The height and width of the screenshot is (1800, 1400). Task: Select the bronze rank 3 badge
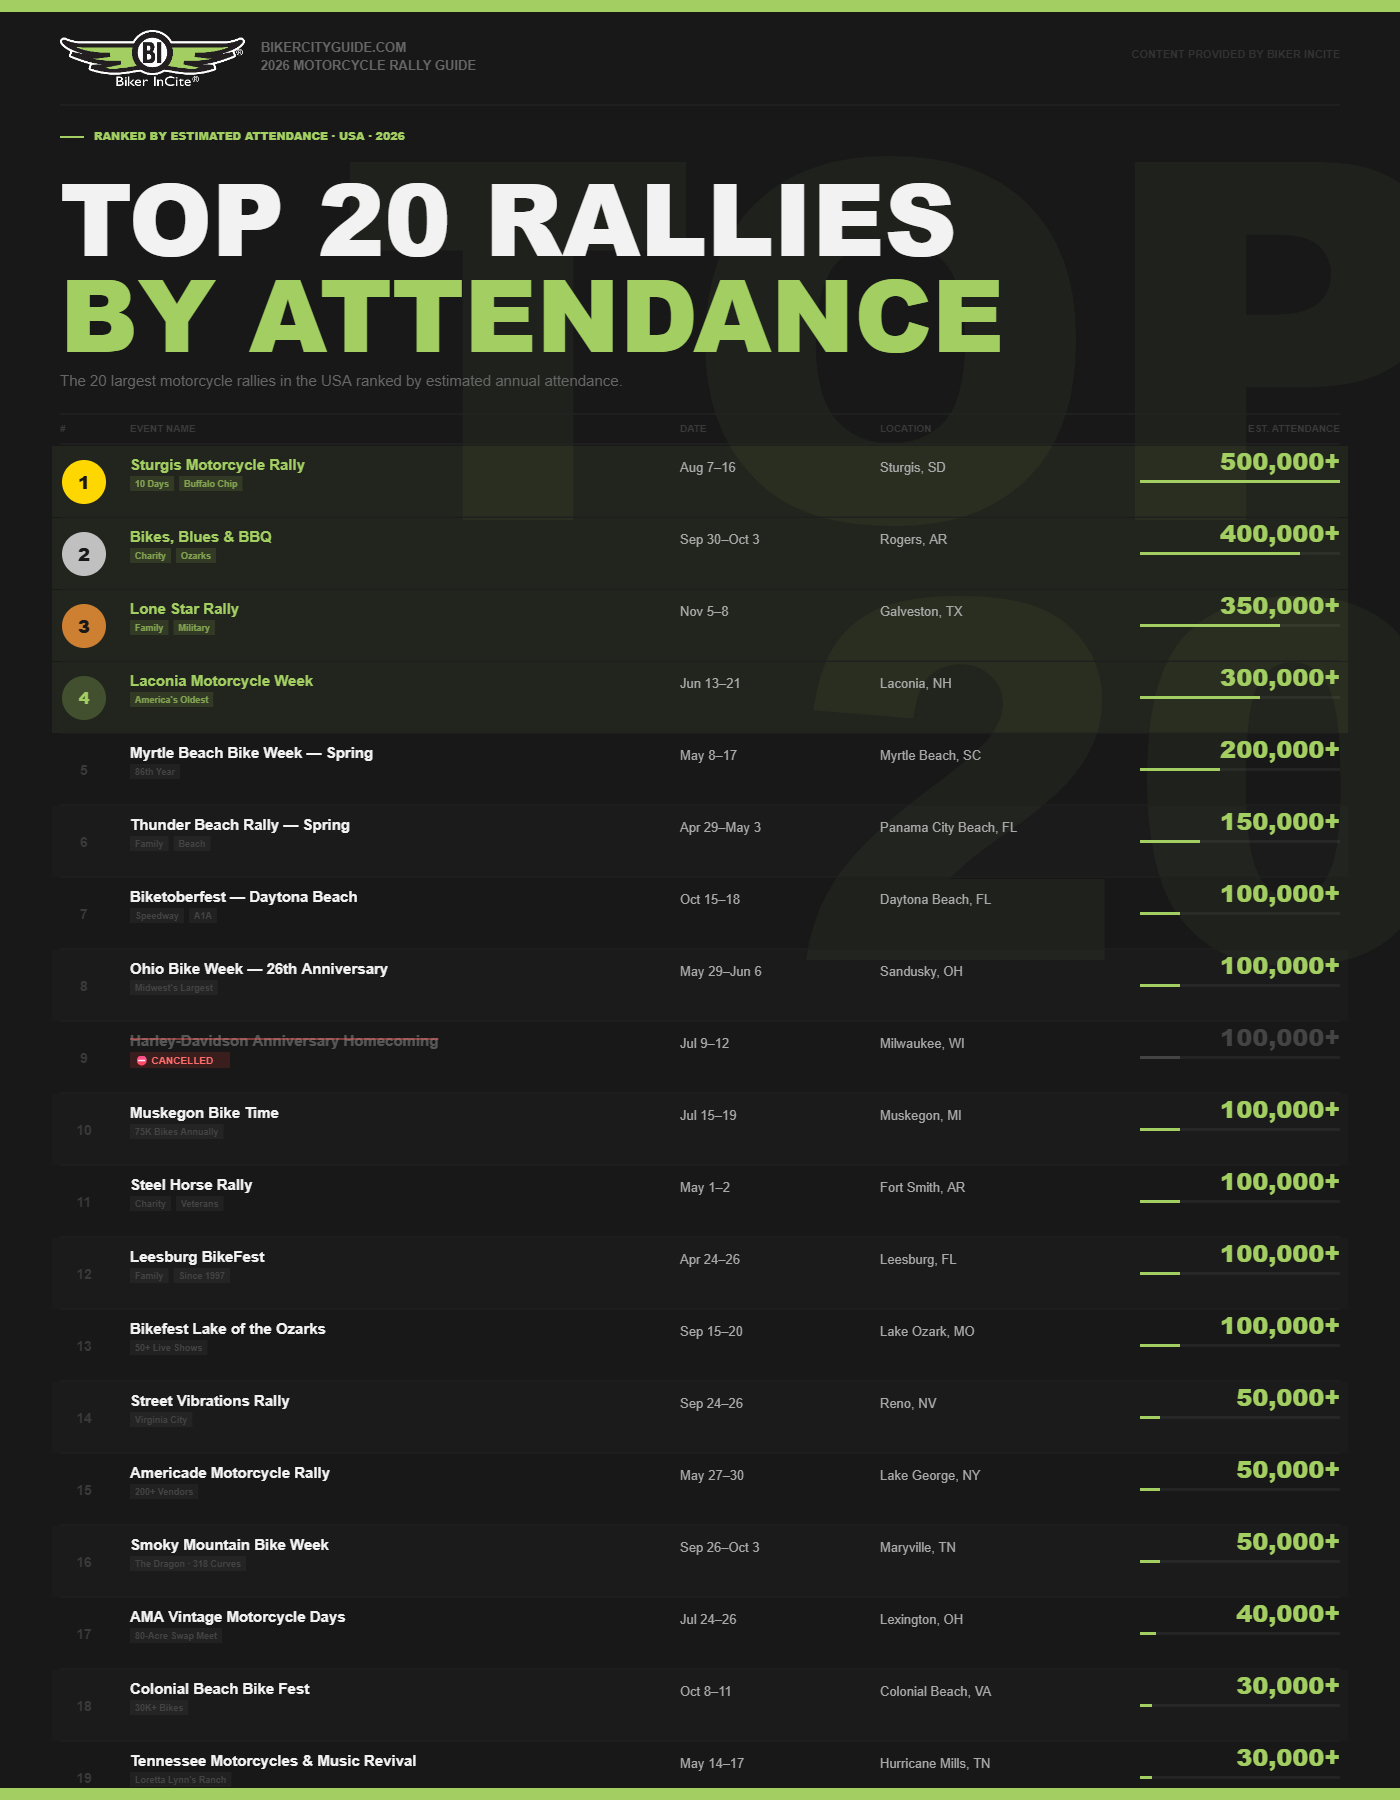point(84,626)
